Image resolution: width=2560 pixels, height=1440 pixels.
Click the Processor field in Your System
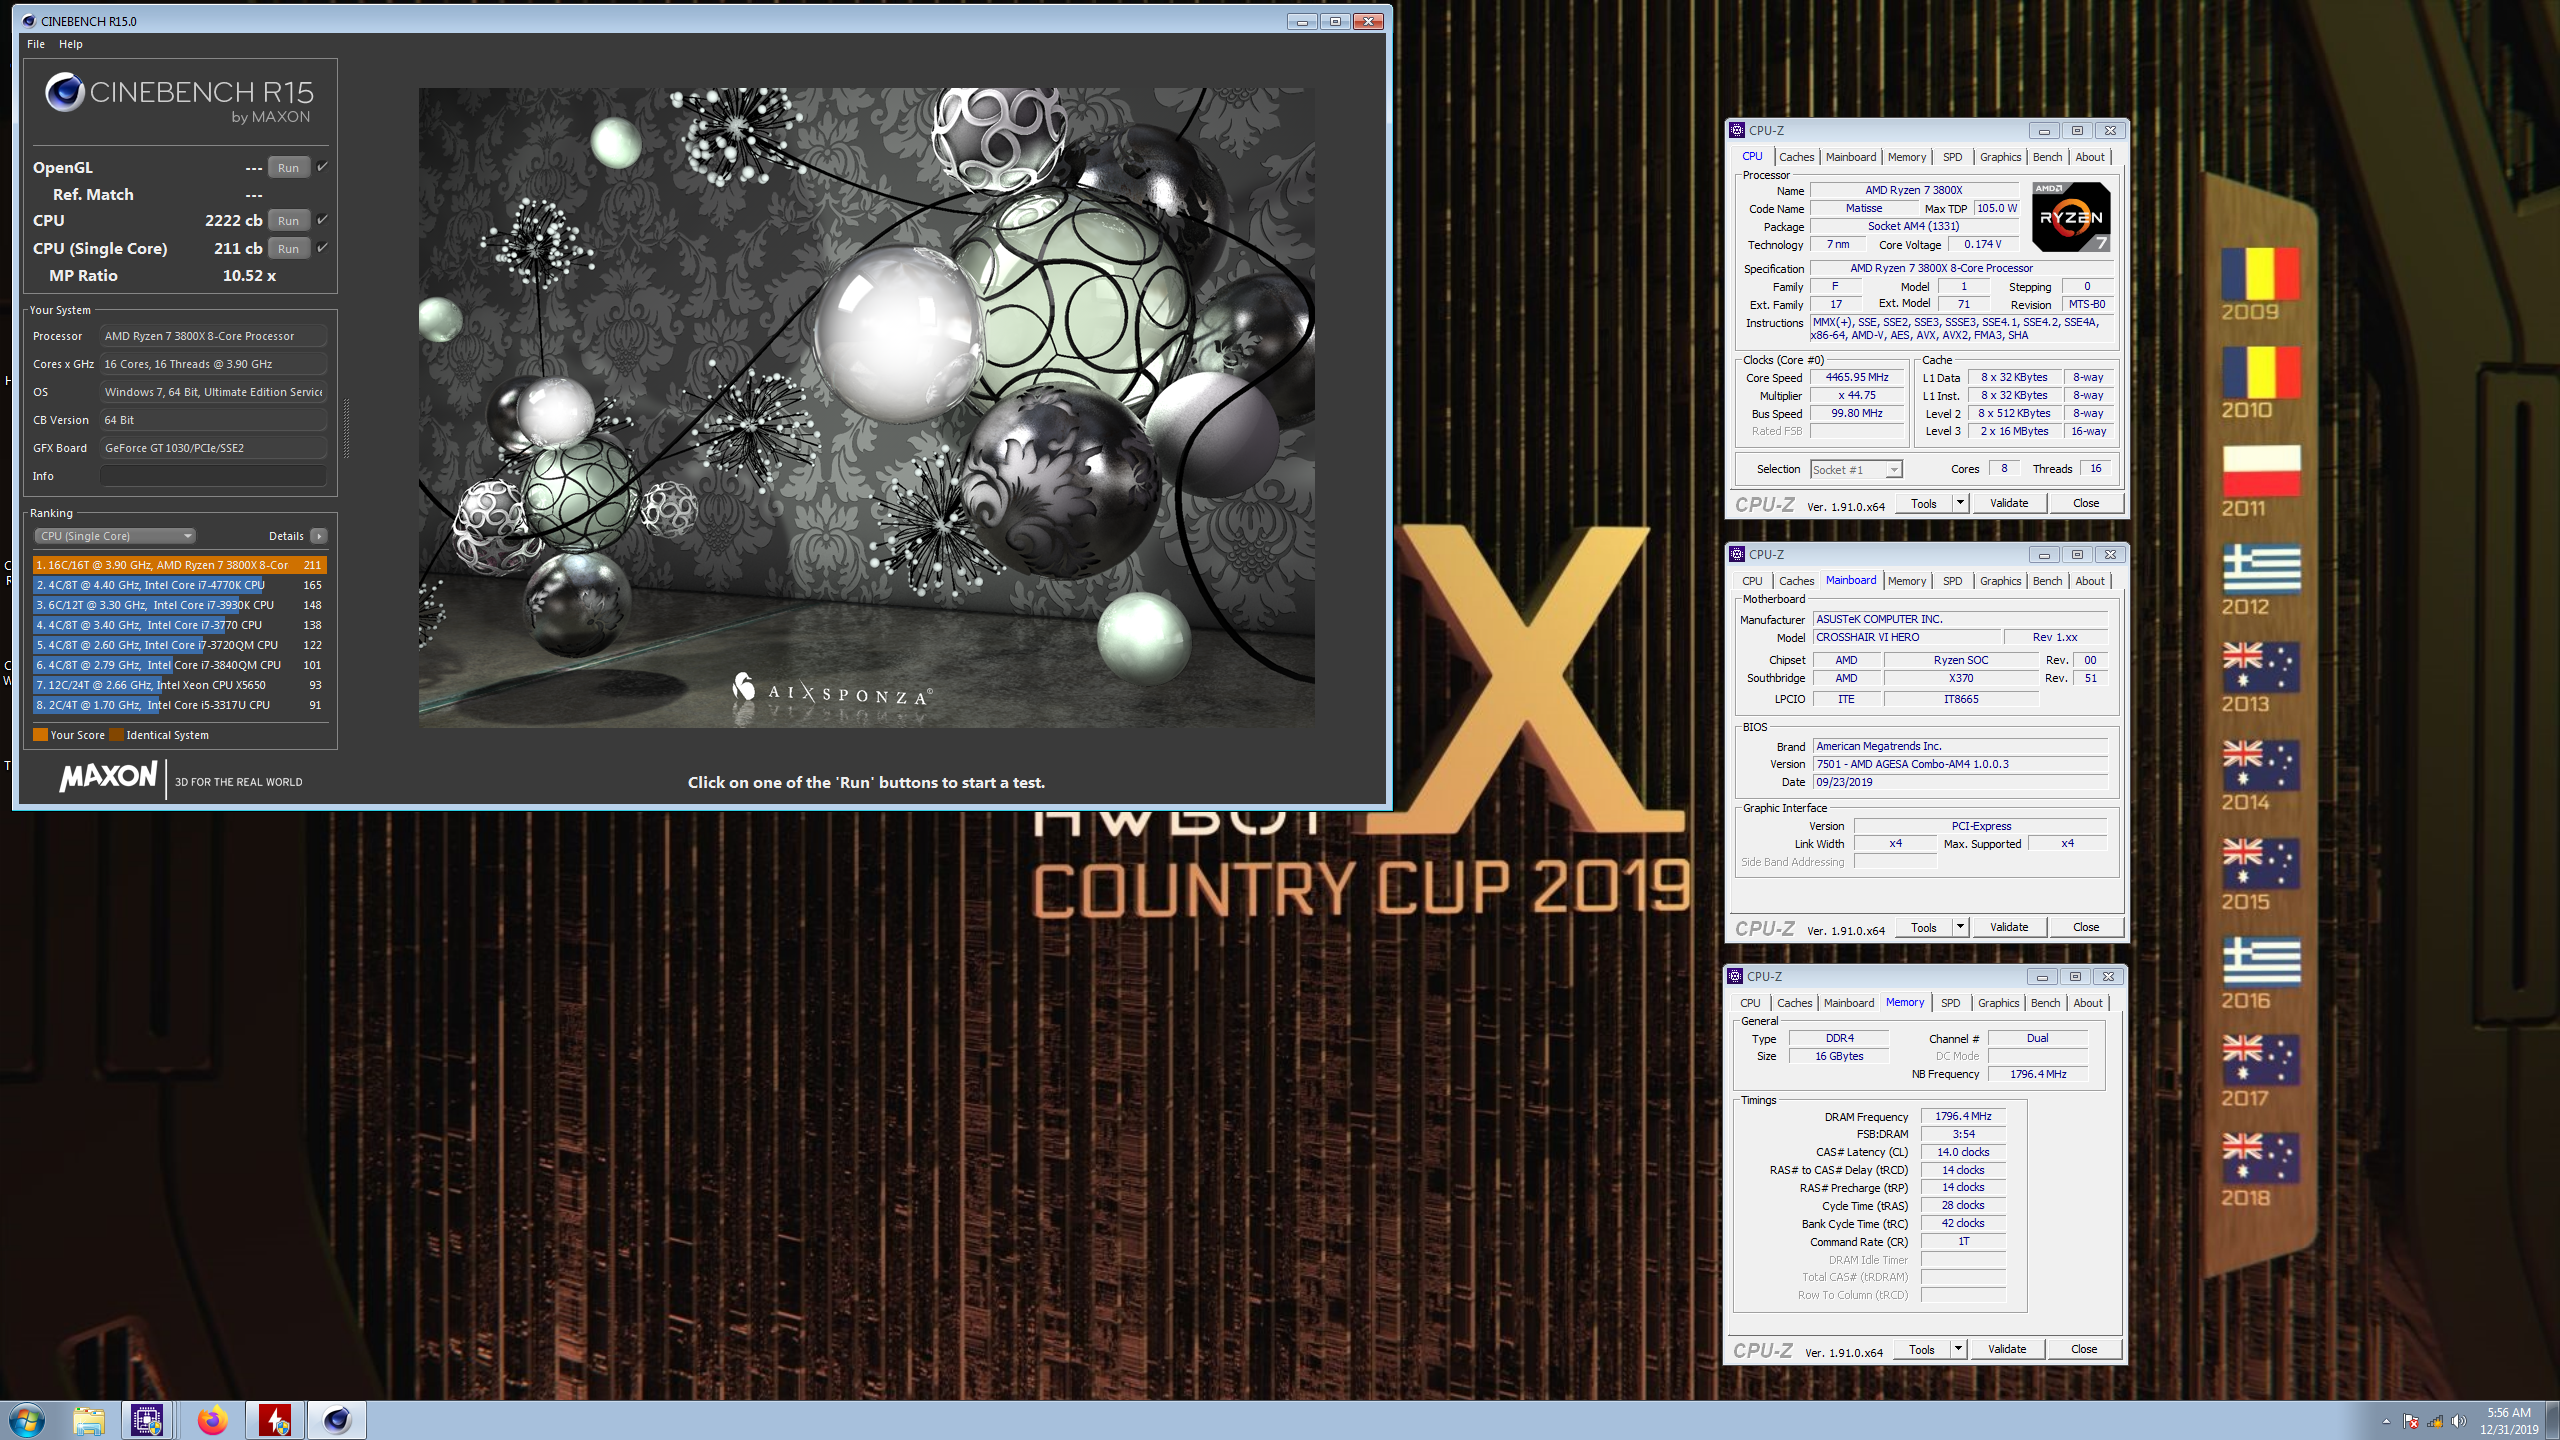click(213, 336)
